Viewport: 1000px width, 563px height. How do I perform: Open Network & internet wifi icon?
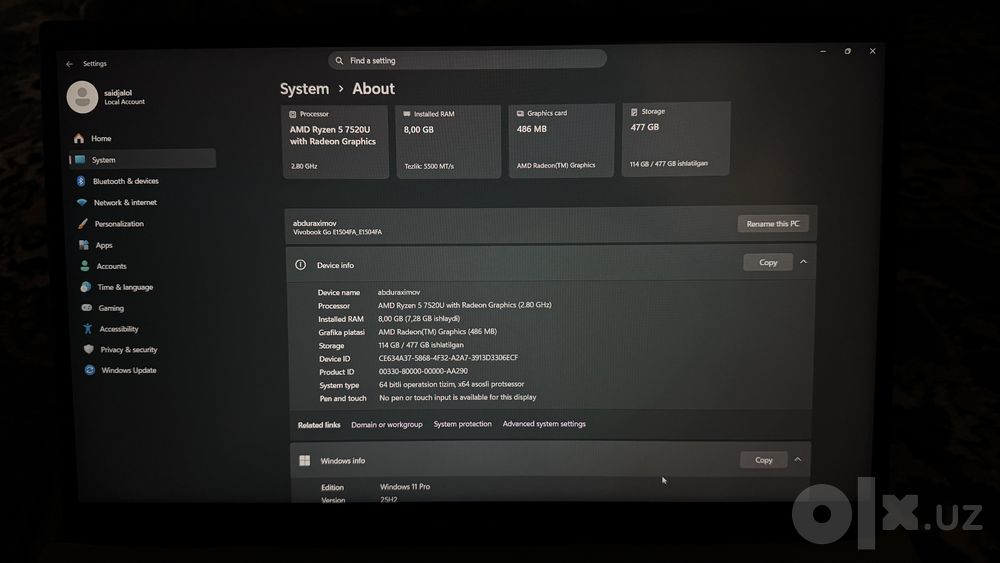pos(82,202)
